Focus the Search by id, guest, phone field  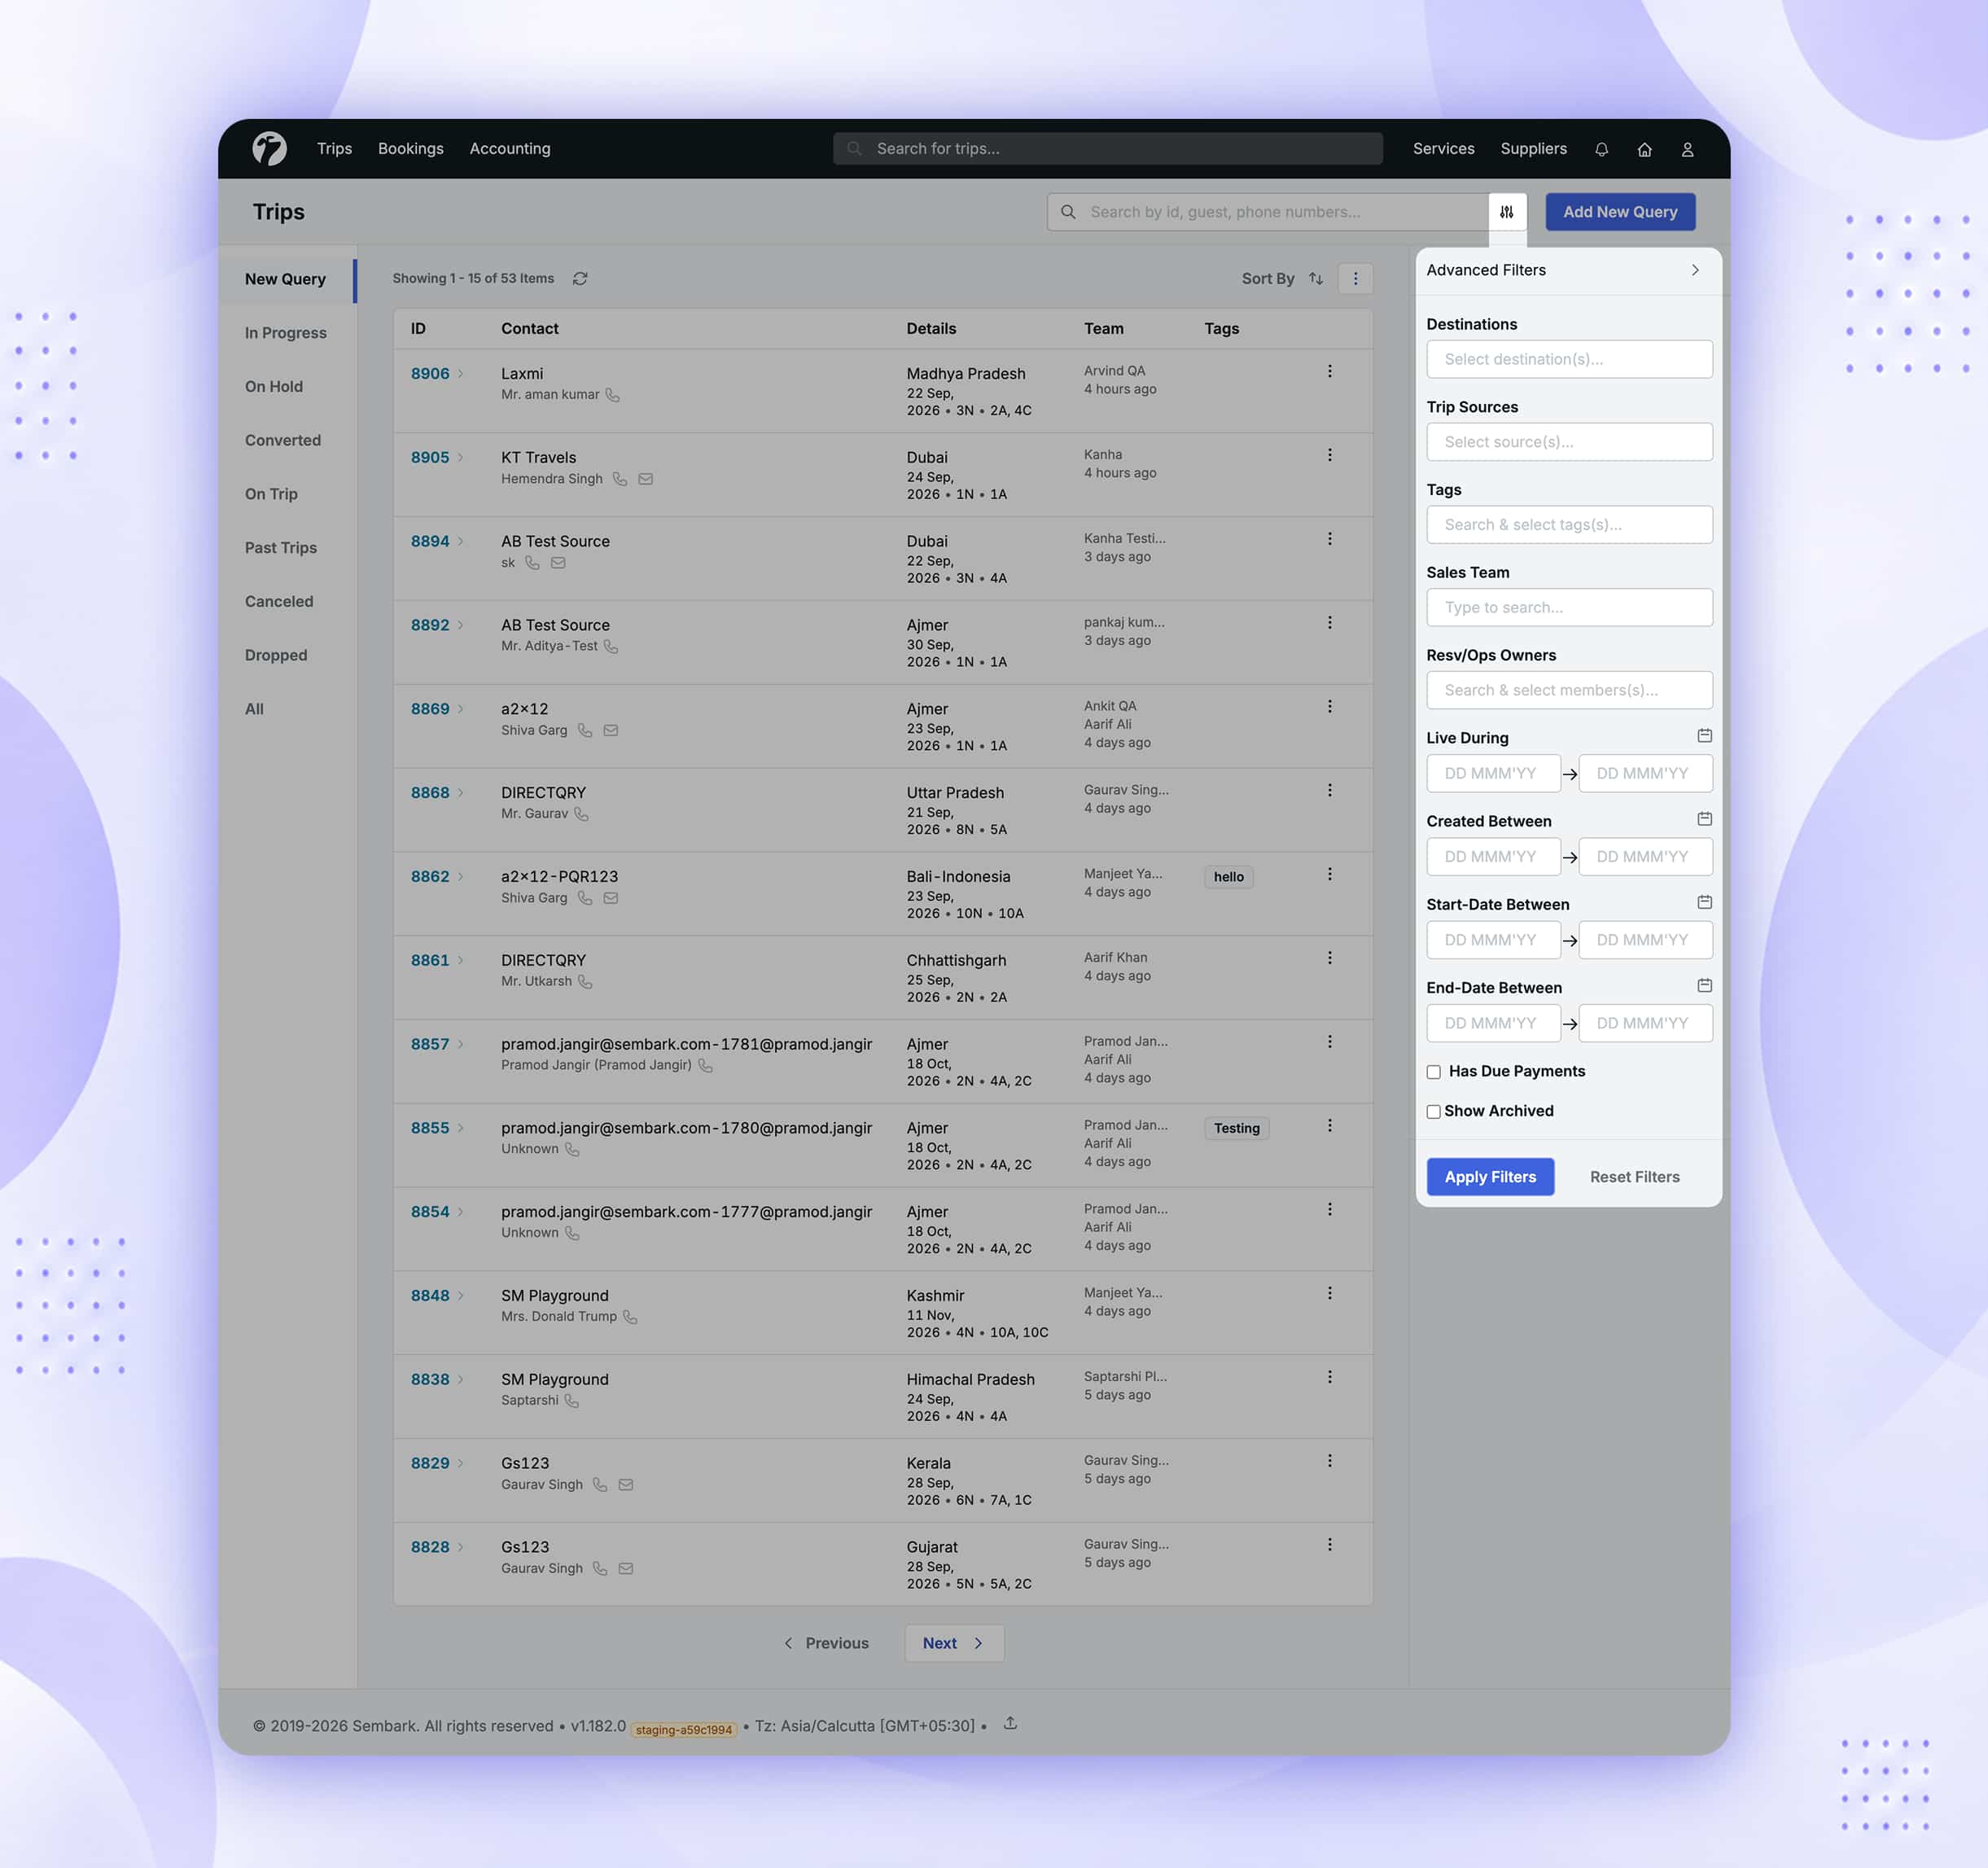tap(1268, 212)
